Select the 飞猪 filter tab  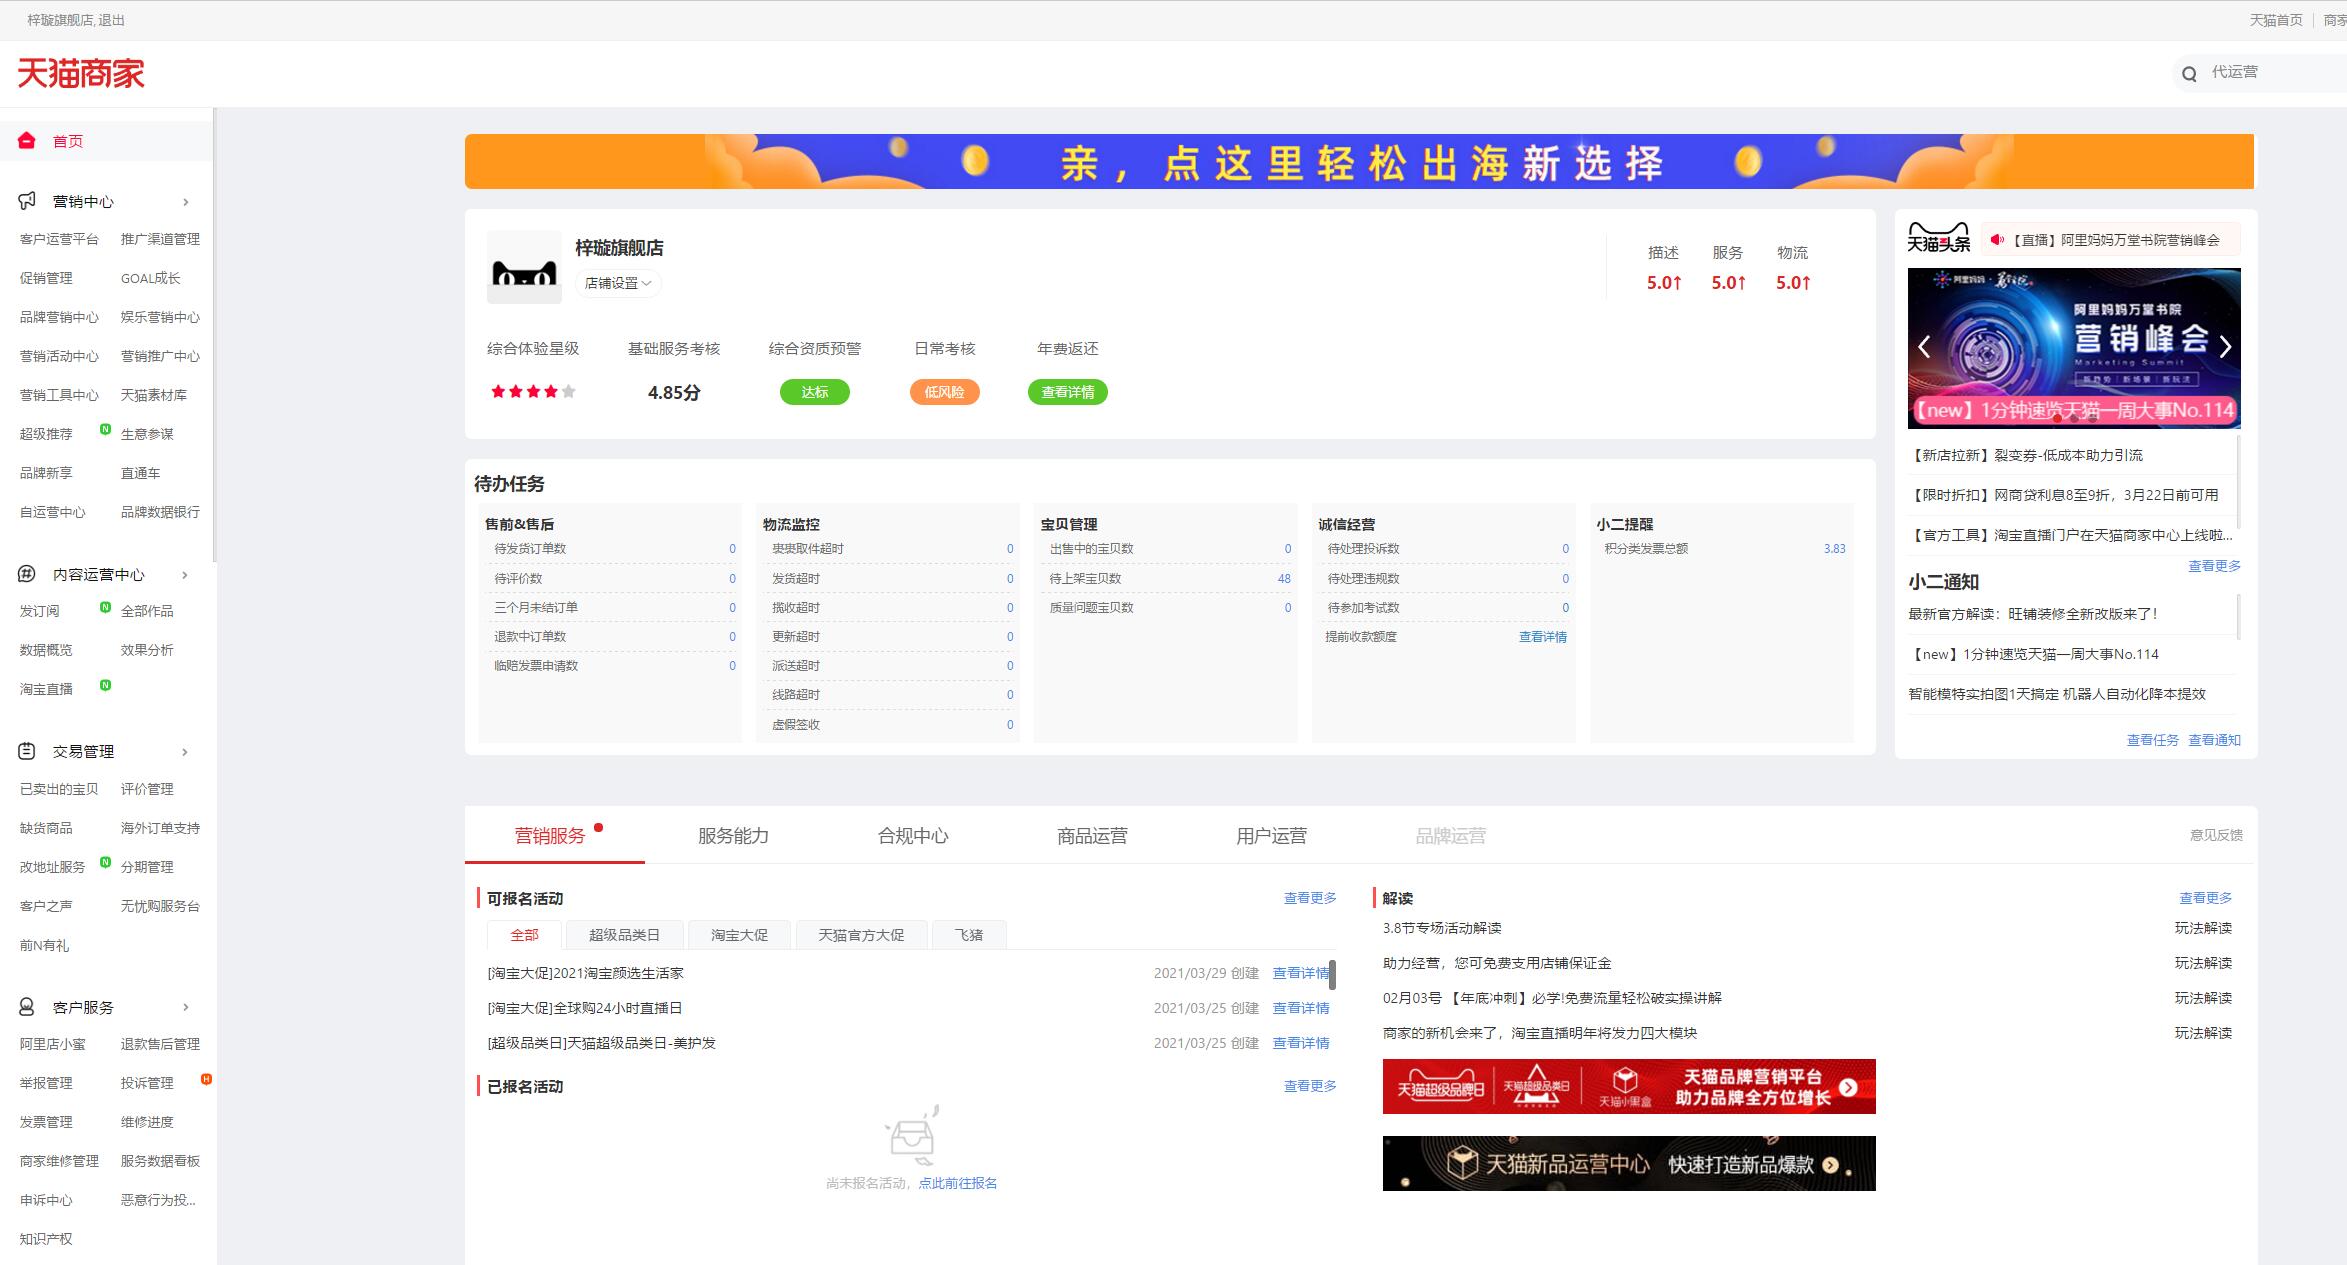pyautogui.click(x=968, y=935)
